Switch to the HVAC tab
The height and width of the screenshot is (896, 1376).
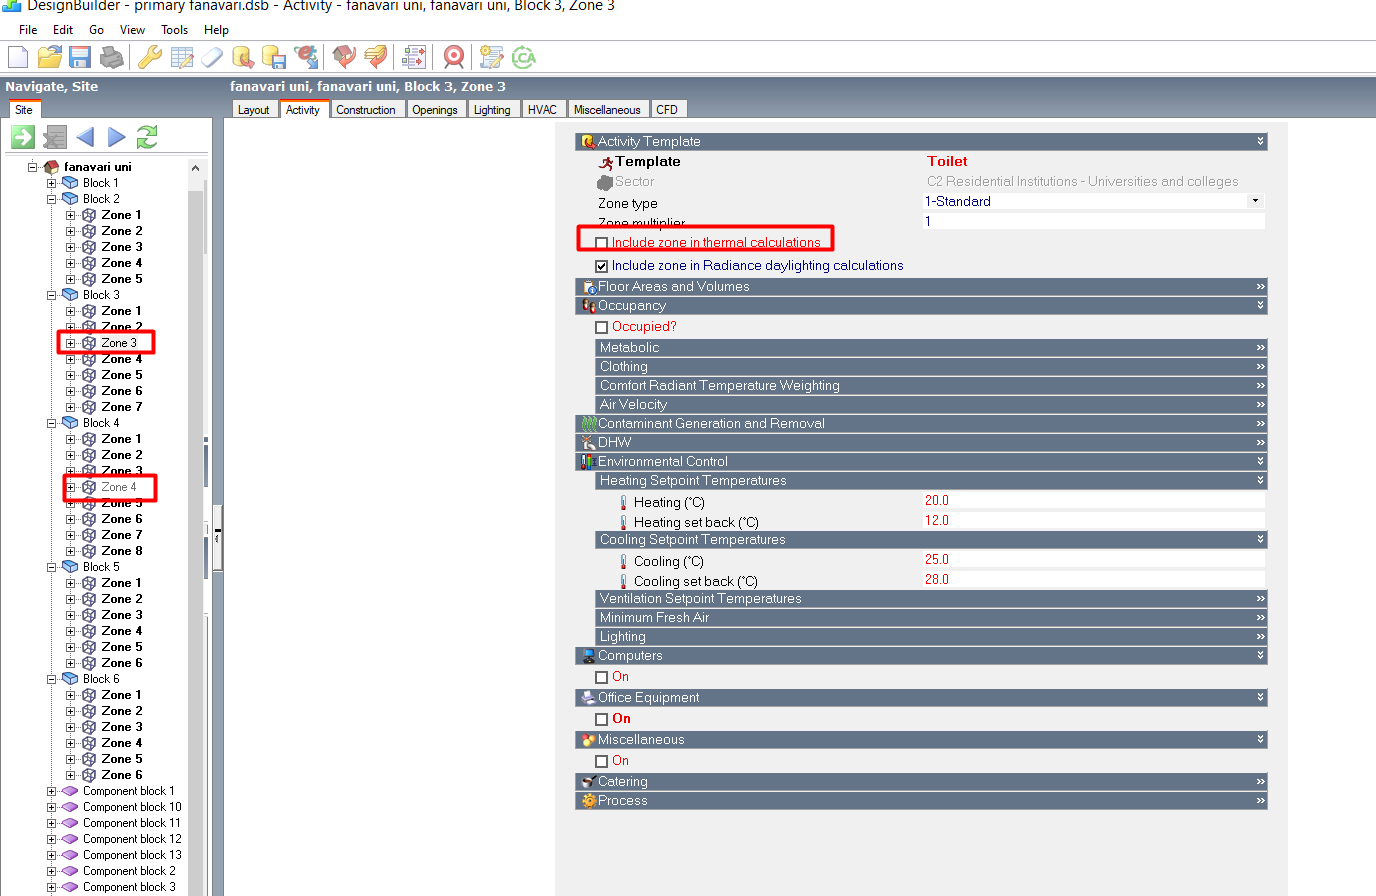point(542,110)
